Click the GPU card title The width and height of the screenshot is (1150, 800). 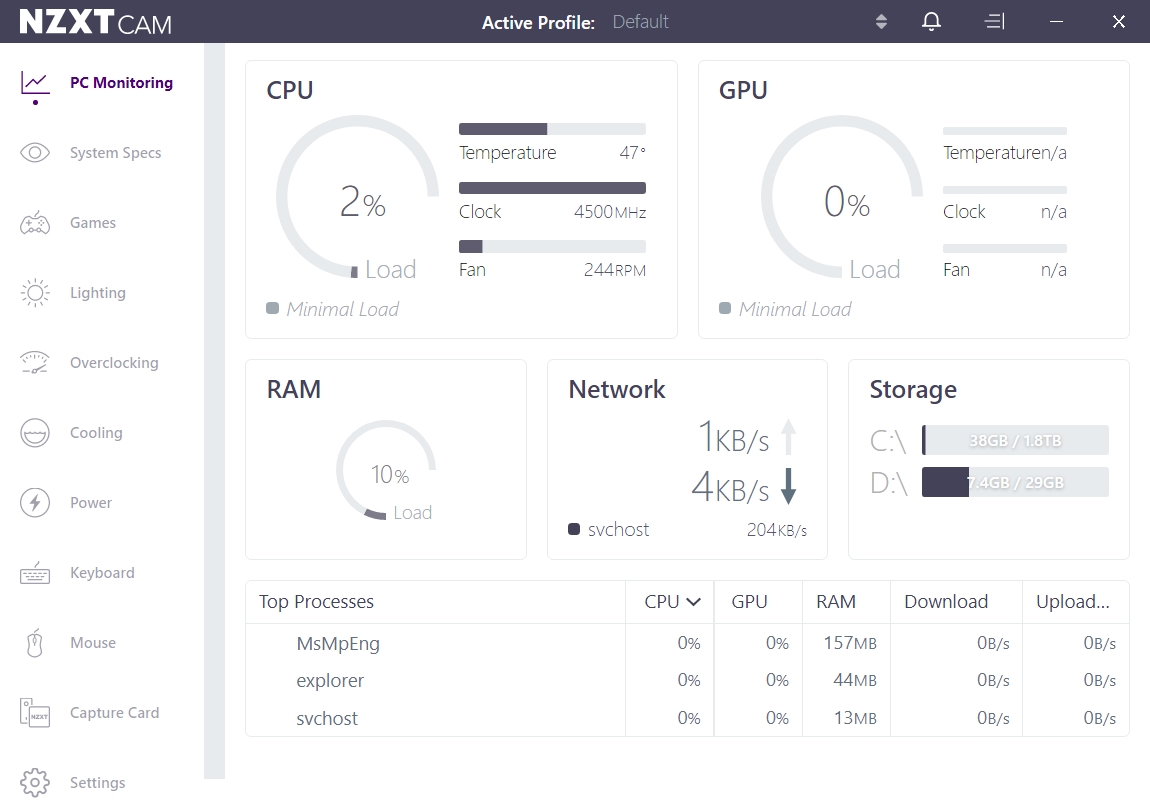(x=743, y=90)
